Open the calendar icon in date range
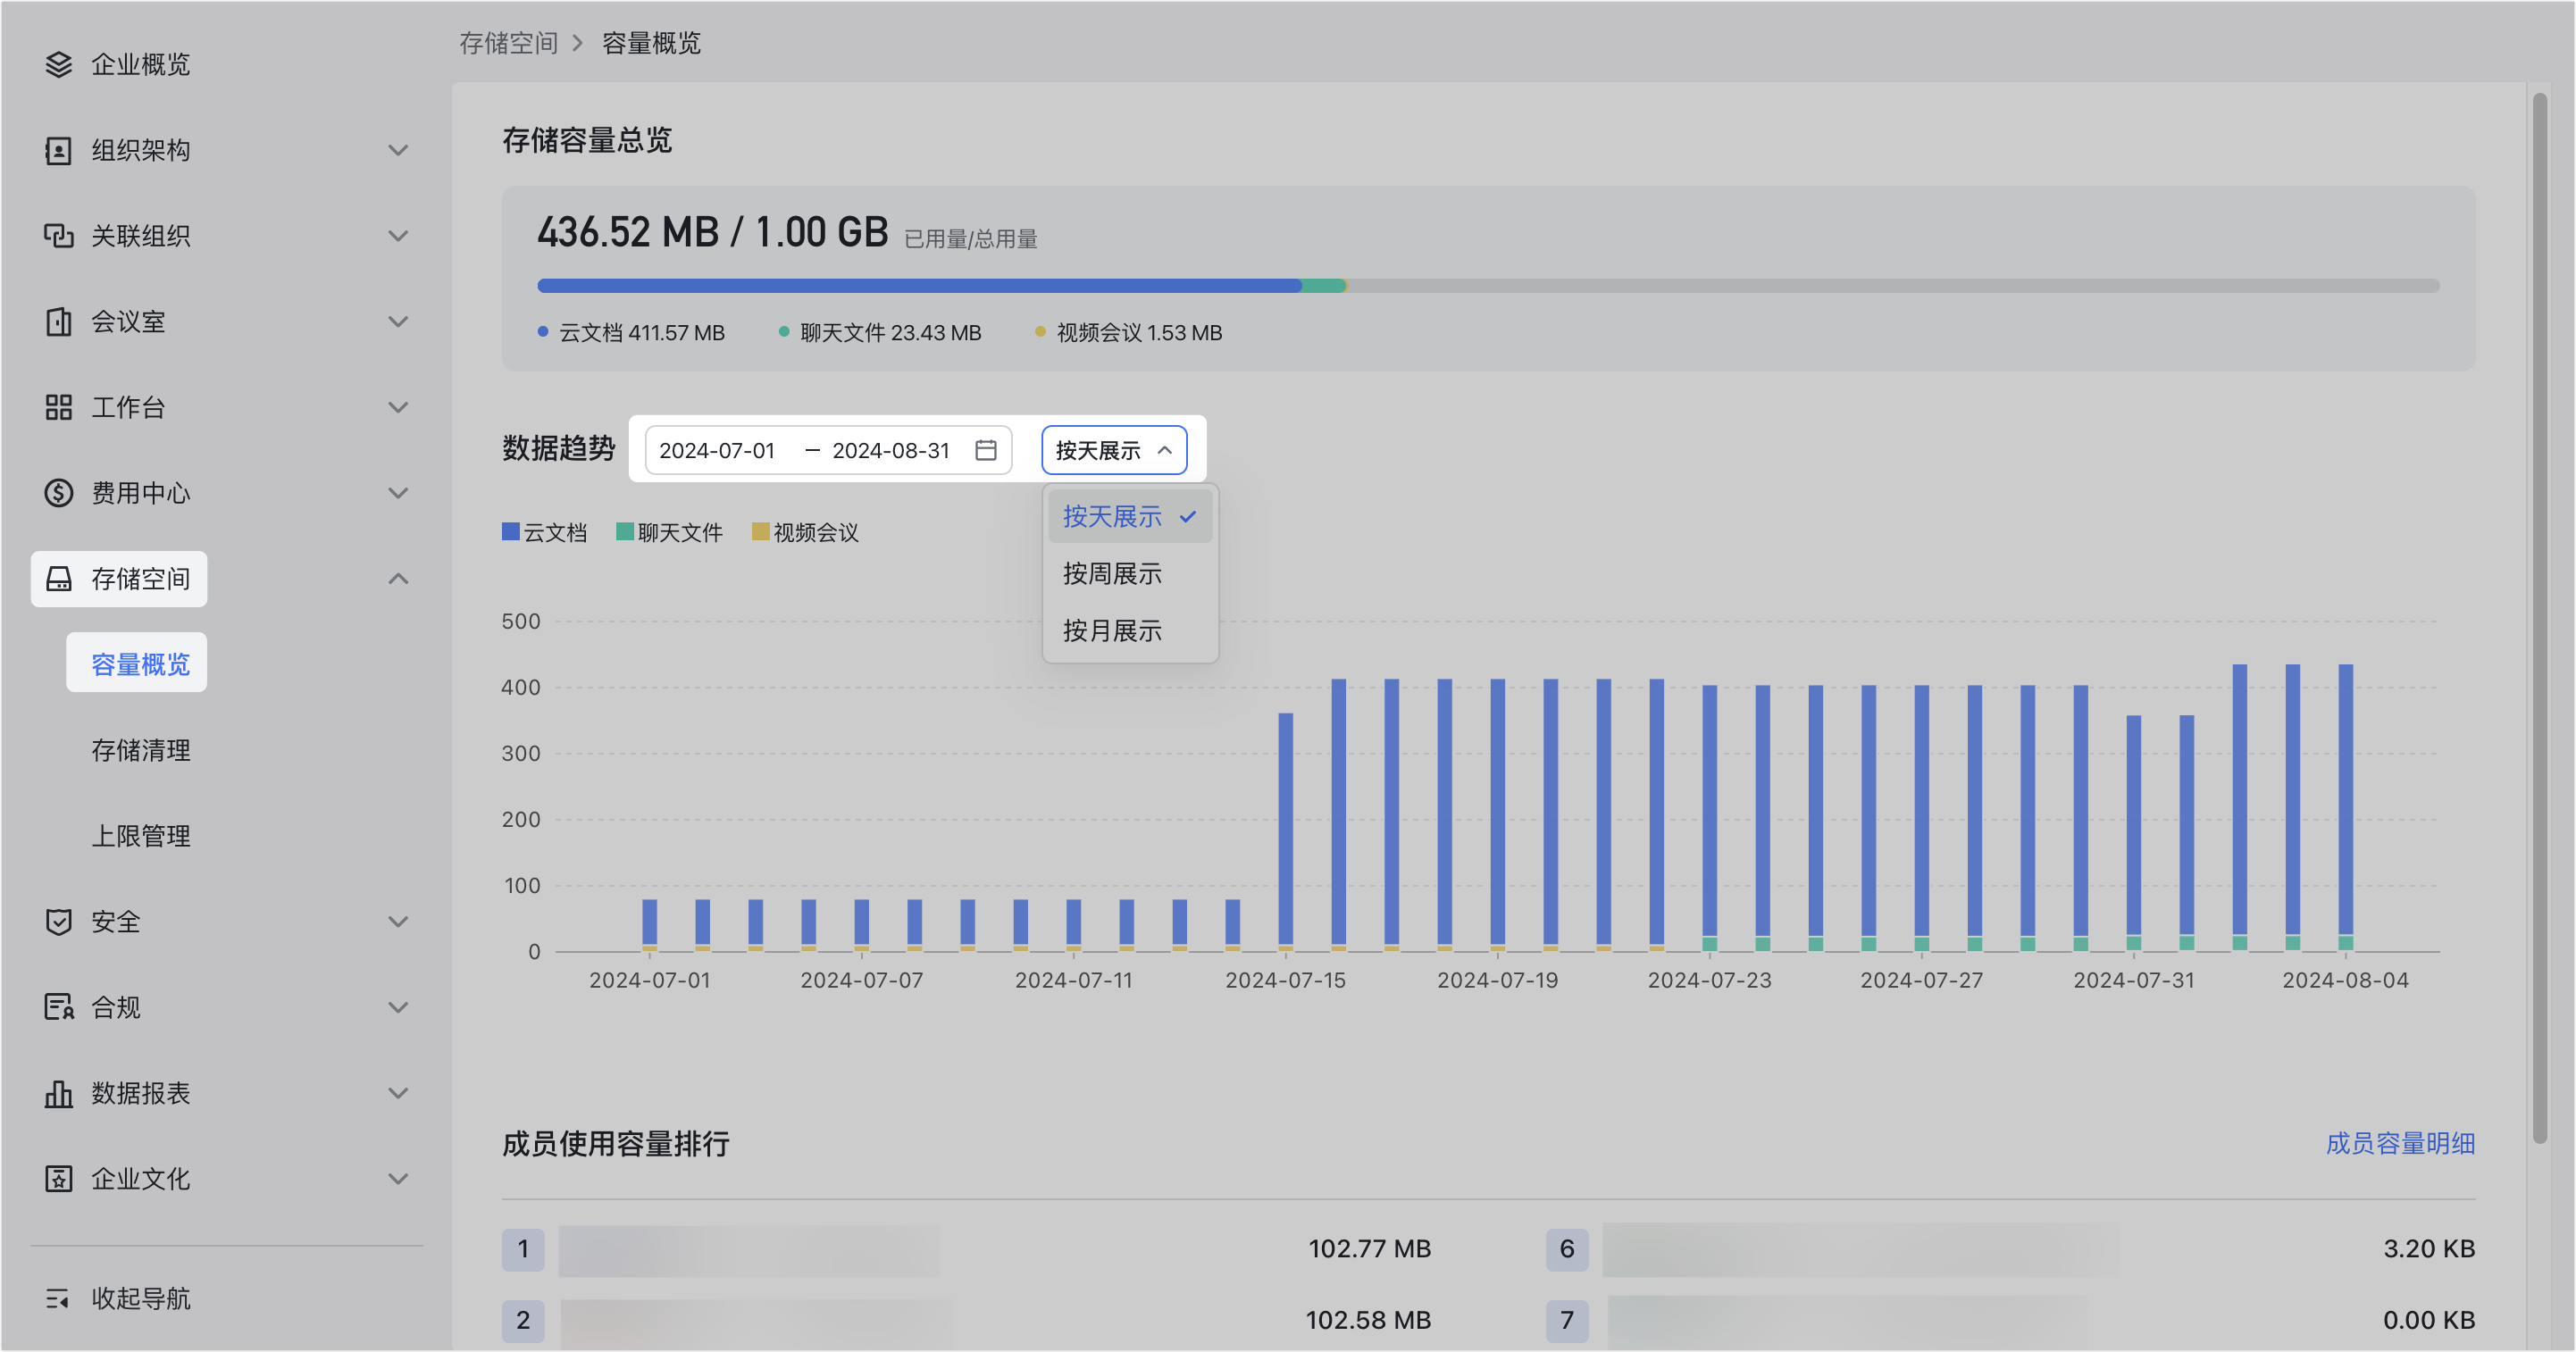2576x1352 pixels. coord(986,450)
